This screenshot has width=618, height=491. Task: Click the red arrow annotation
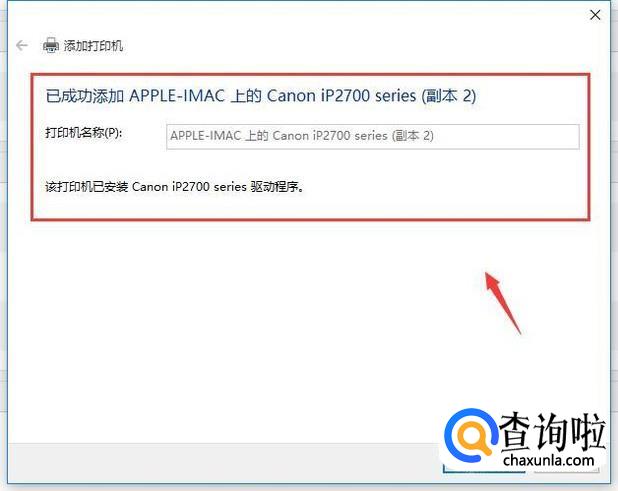502,302
